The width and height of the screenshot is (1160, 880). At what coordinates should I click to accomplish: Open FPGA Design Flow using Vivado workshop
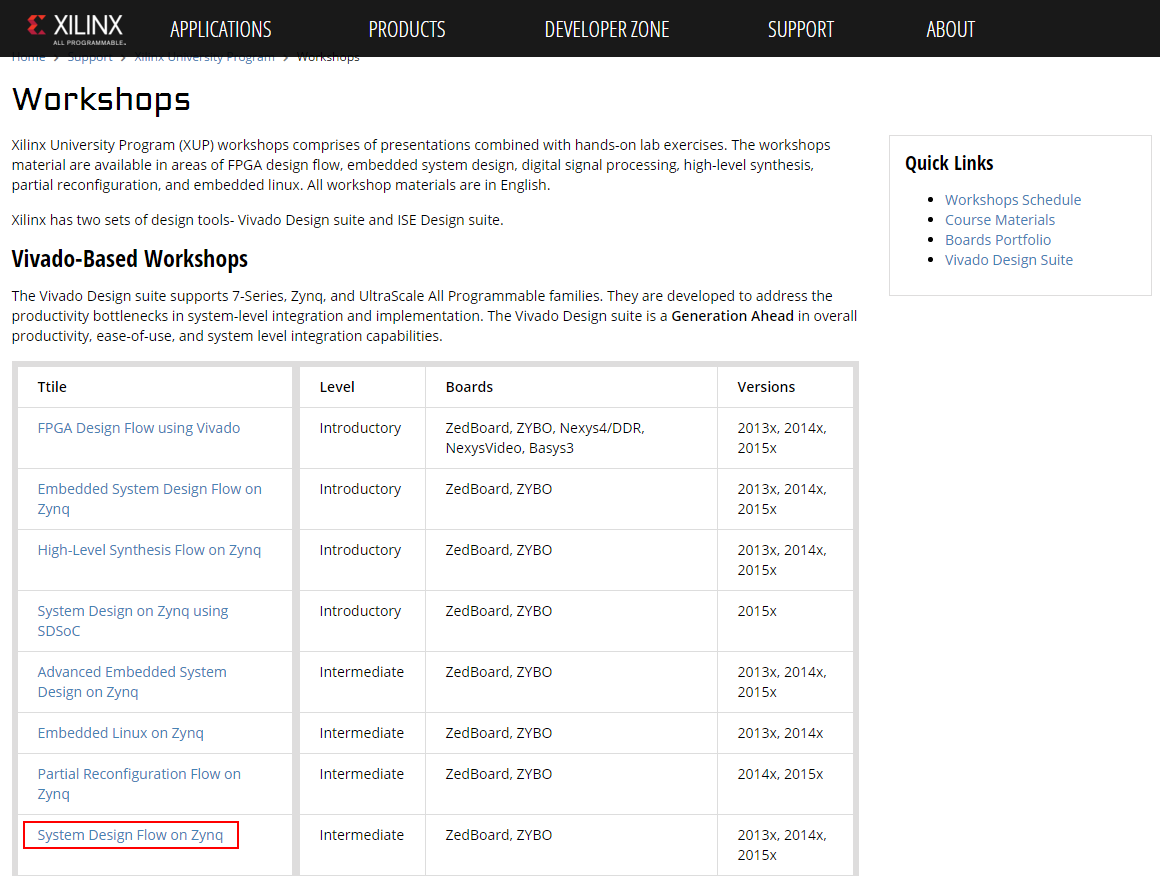coord(138,428)
